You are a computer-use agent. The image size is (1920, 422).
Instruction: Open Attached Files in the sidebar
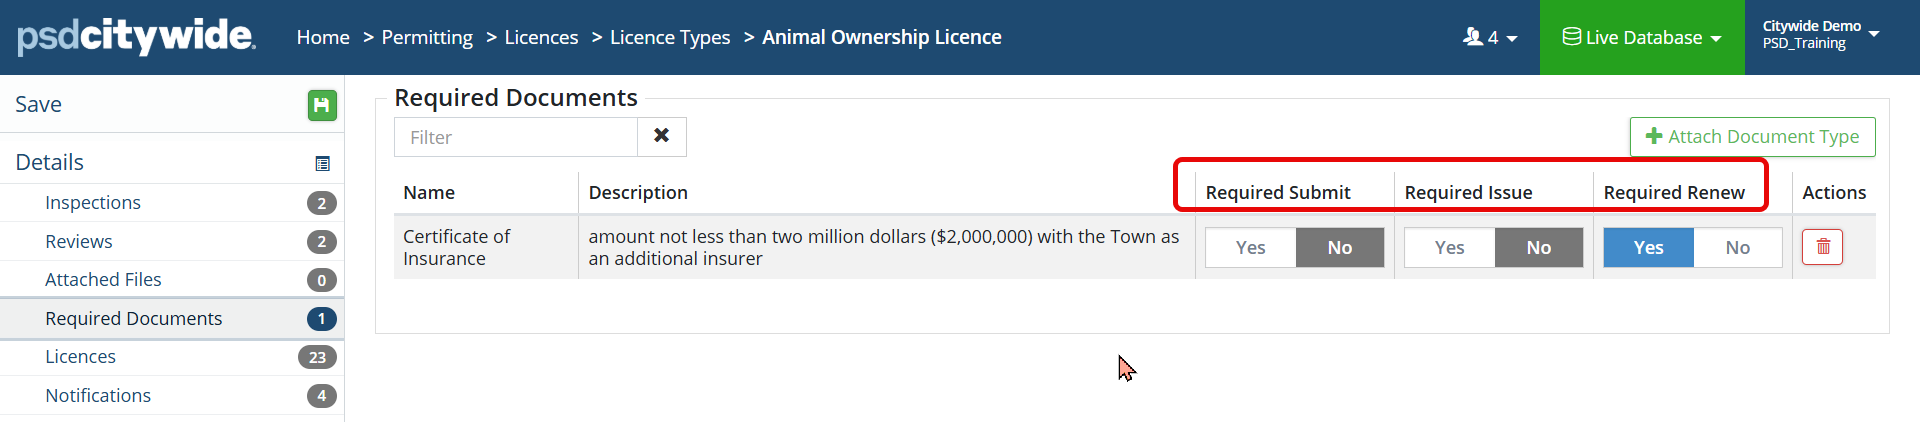point(103,280)
